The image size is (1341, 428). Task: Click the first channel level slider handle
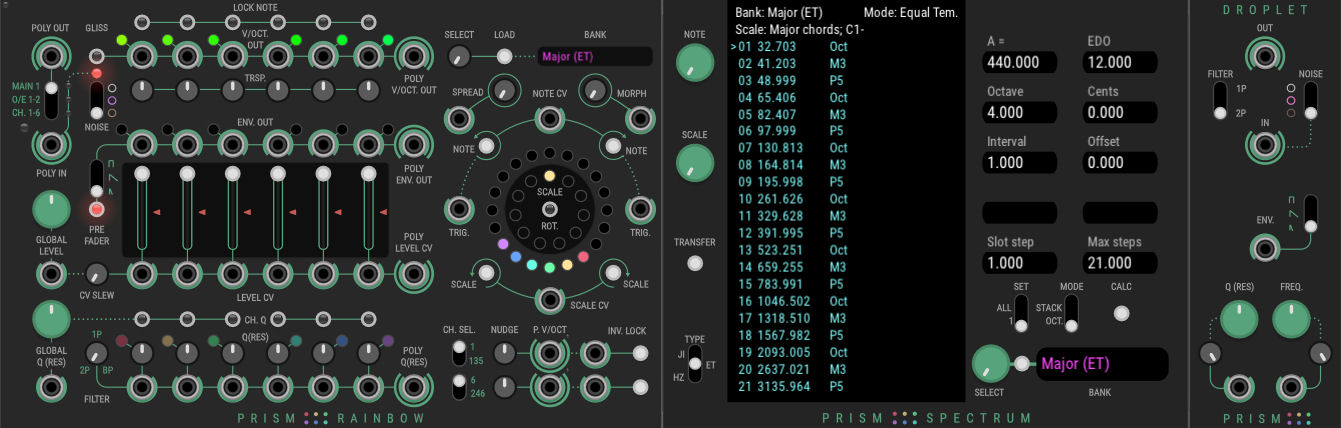coord(142,175)
